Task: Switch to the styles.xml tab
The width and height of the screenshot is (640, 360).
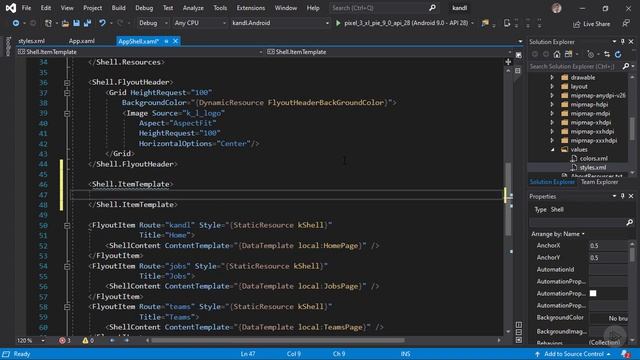Action: click(x=31, y=41)
